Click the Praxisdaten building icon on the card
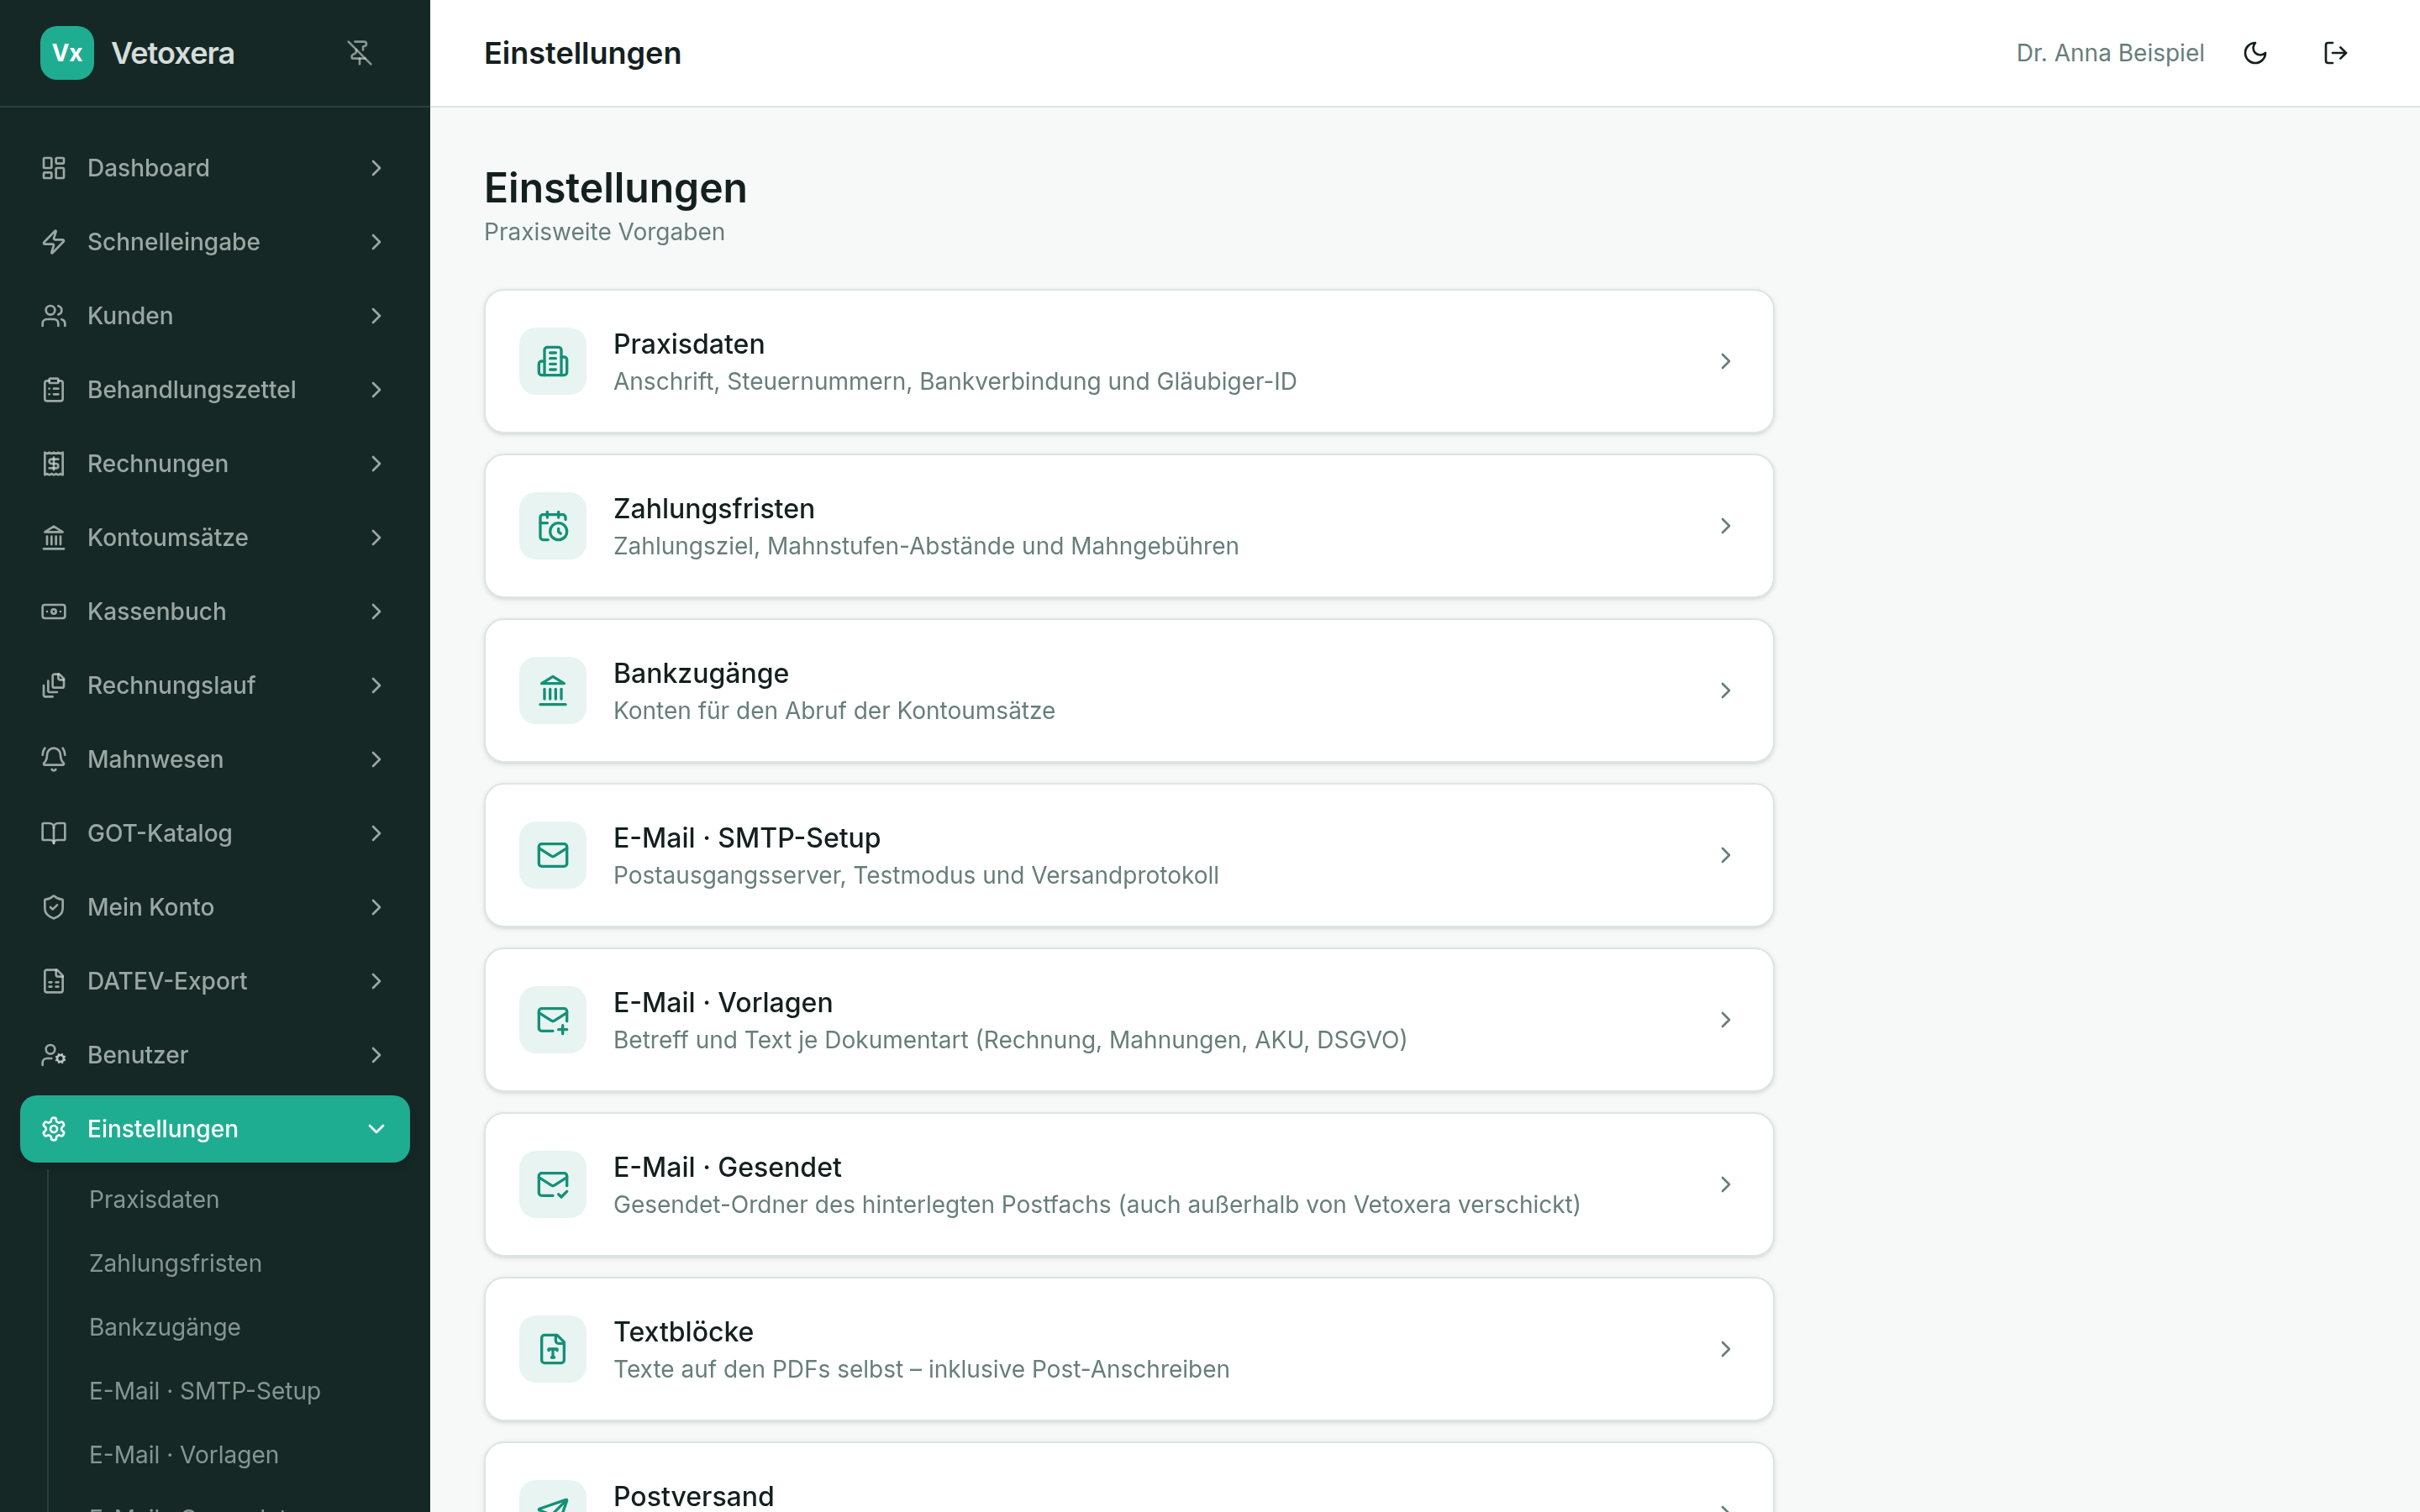 553,361
